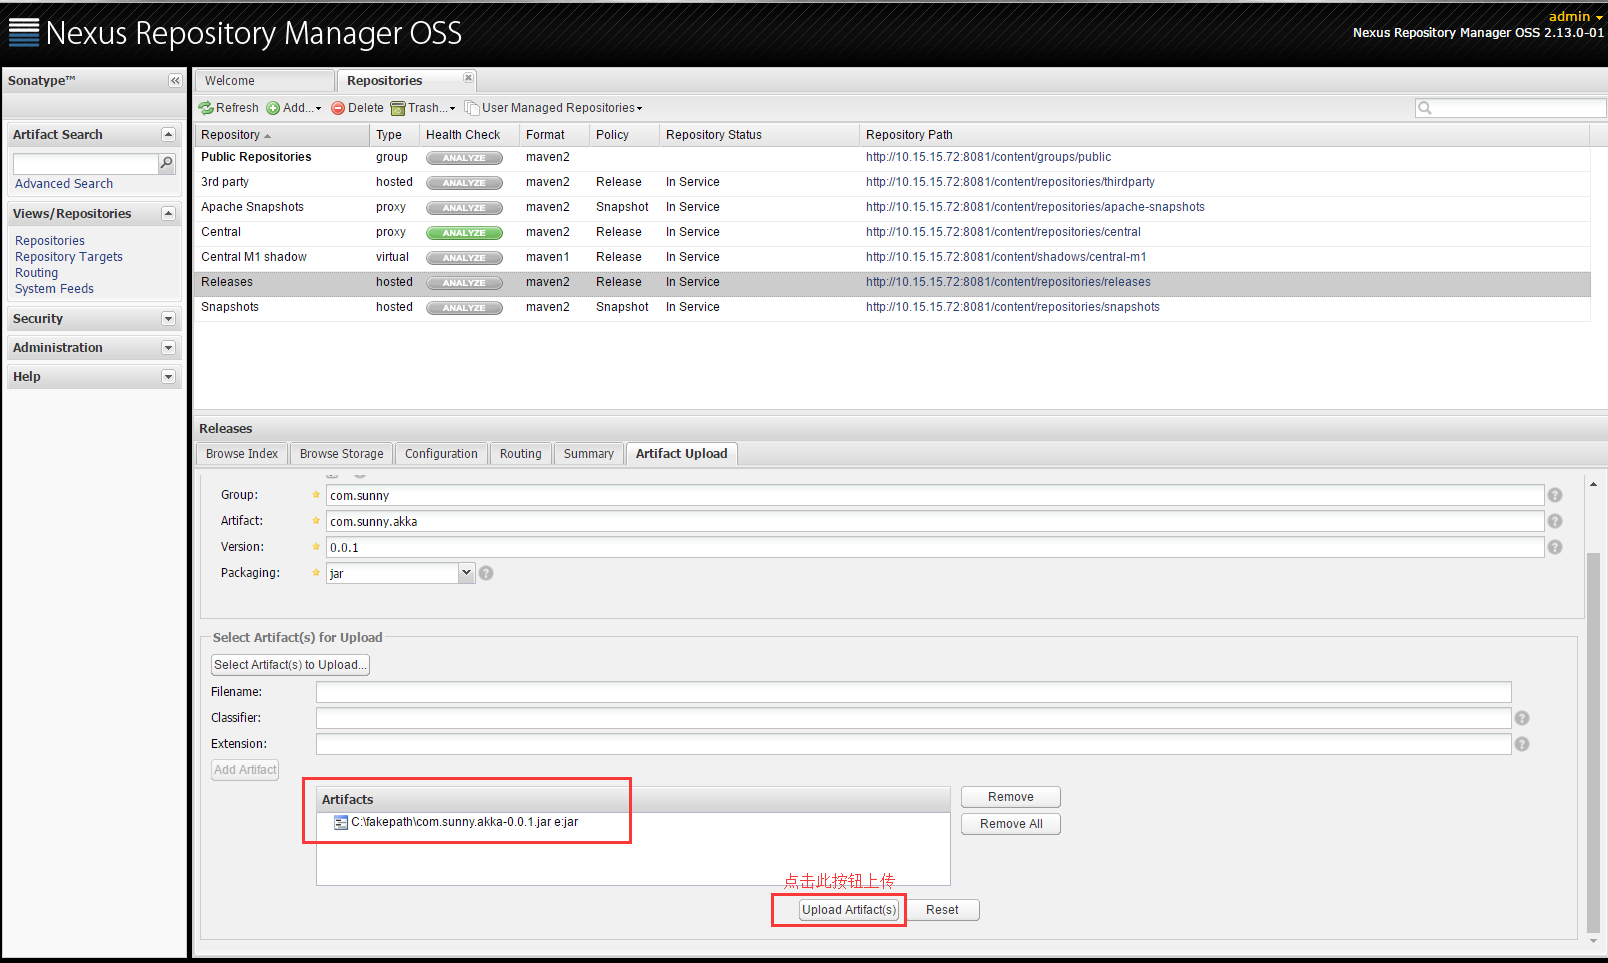Click the artifact search magnifier icon
This screenshot has height=963, width=1608.
tap(167, 163)
